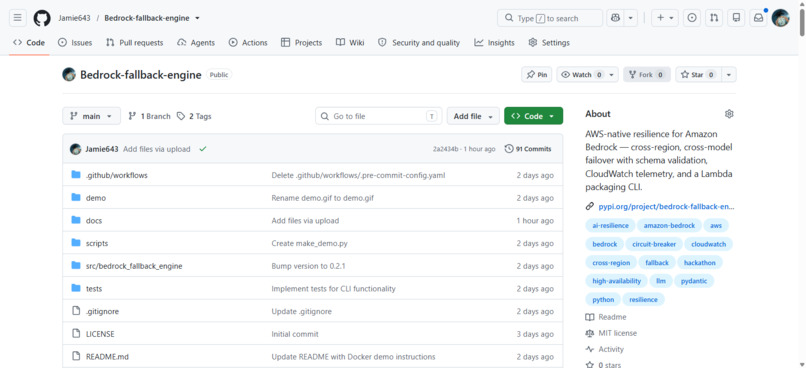The height and width of the screenshot is (368, 806).
Task: Open the pypi.org project link
Action: [x=666, y=207]
